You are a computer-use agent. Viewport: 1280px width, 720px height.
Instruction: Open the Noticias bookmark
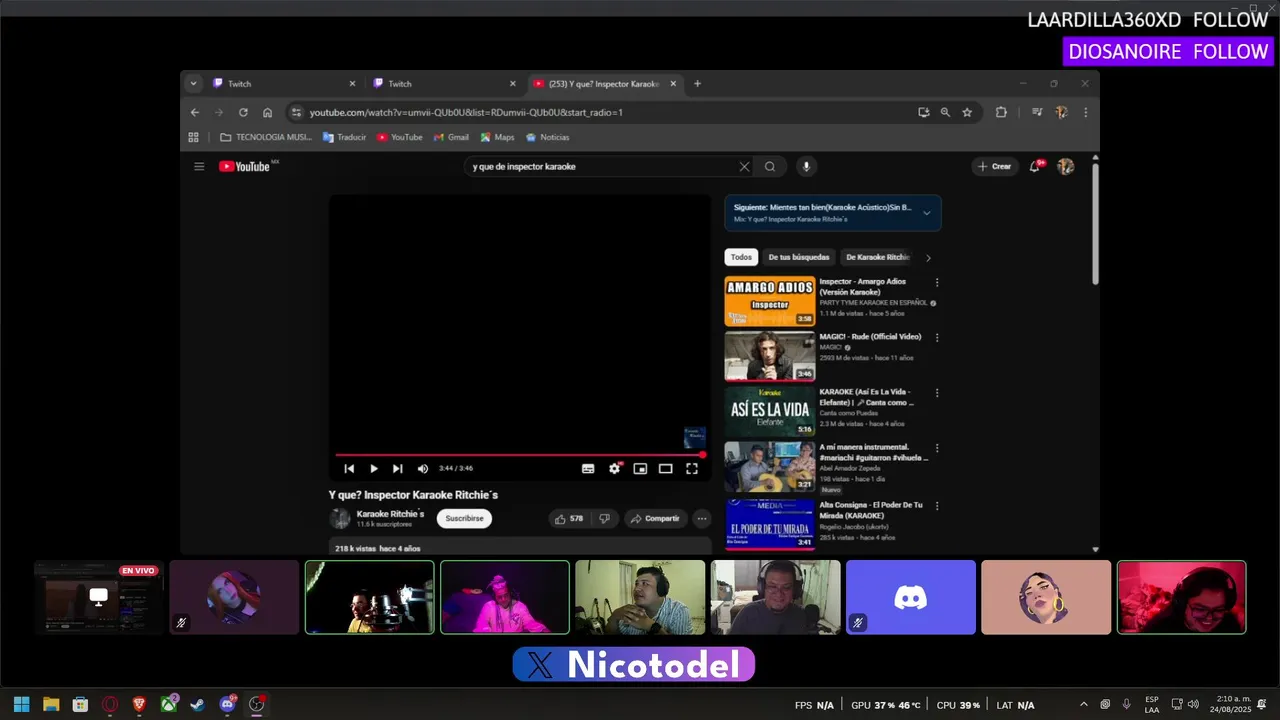pyautogui.click(x=548, y=138)
